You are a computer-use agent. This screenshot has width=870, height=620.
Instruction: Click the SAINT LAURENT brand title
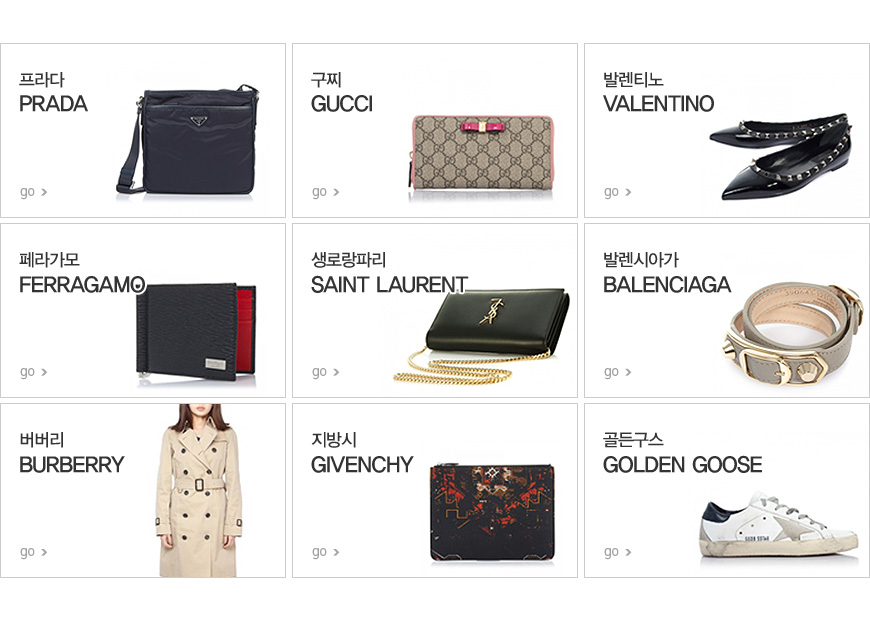390,285
